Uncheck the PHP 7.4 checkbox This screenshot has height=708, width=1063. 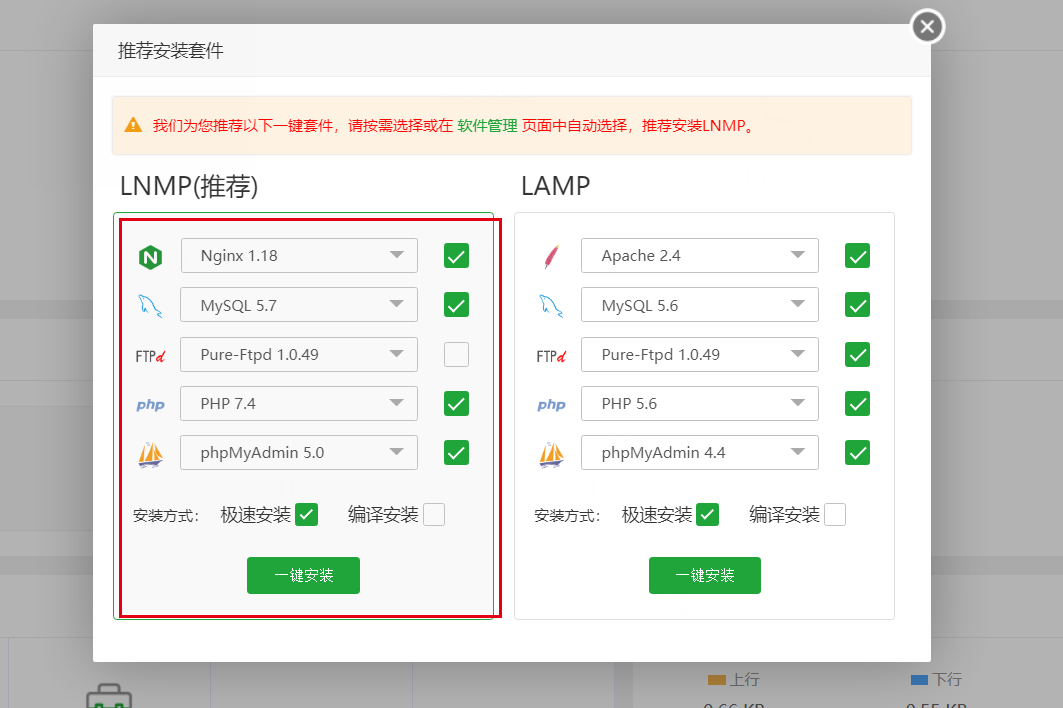[456, 404]
